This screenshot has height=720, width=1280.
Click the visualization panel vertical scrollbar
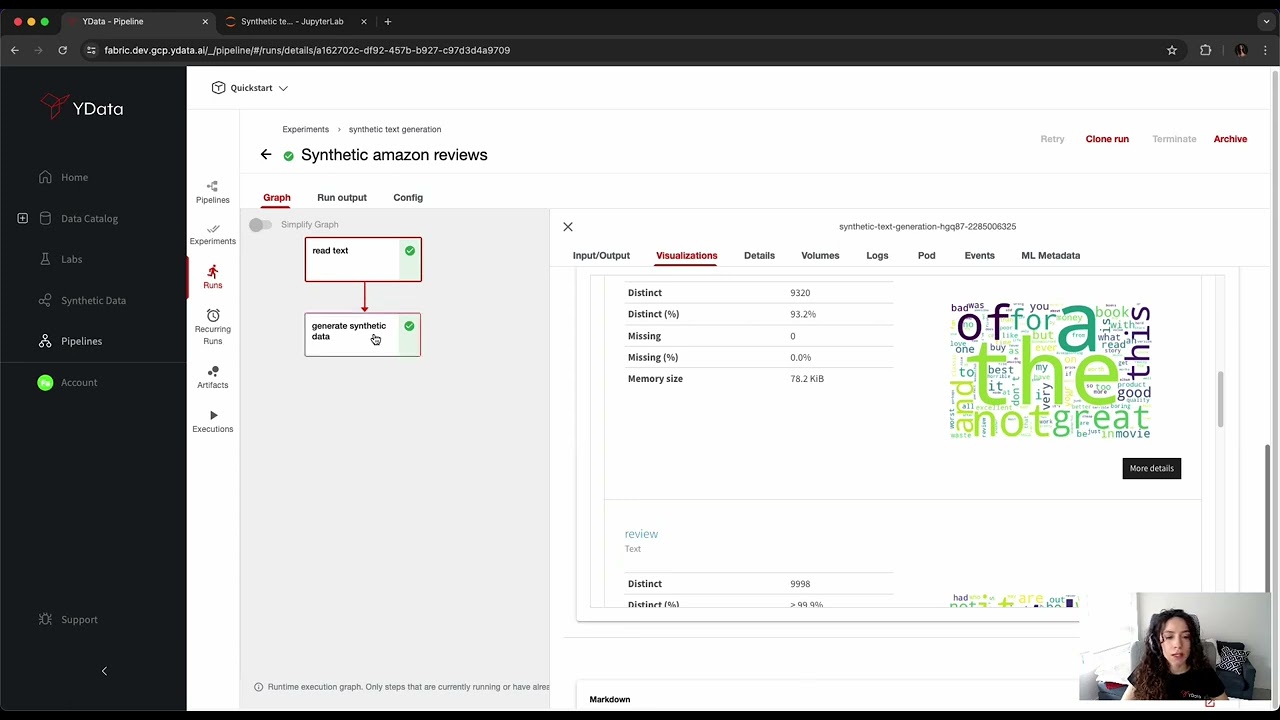coord(1220,399)
